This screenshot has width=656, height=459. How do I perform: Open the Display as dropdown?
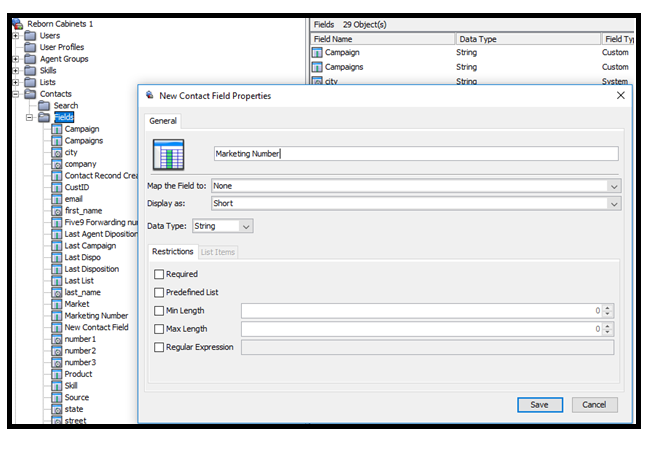tap(415, 204)
